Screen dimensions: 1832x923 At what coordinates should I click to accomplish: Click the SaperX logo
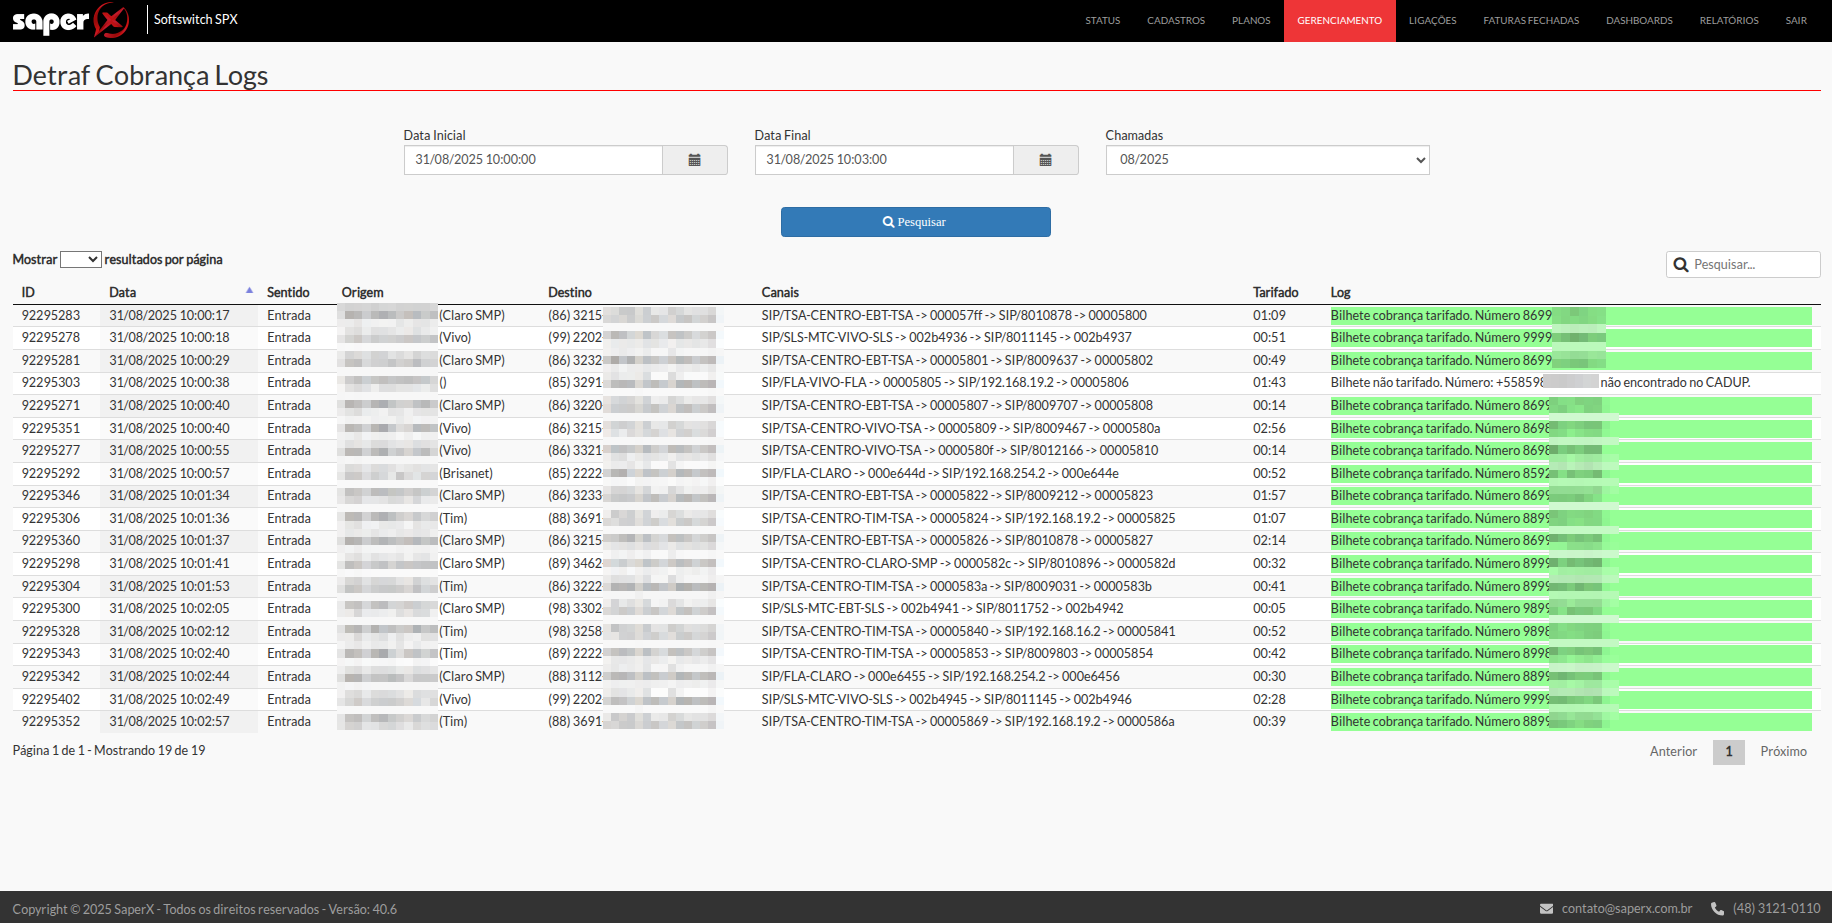(x=70, y=20)
